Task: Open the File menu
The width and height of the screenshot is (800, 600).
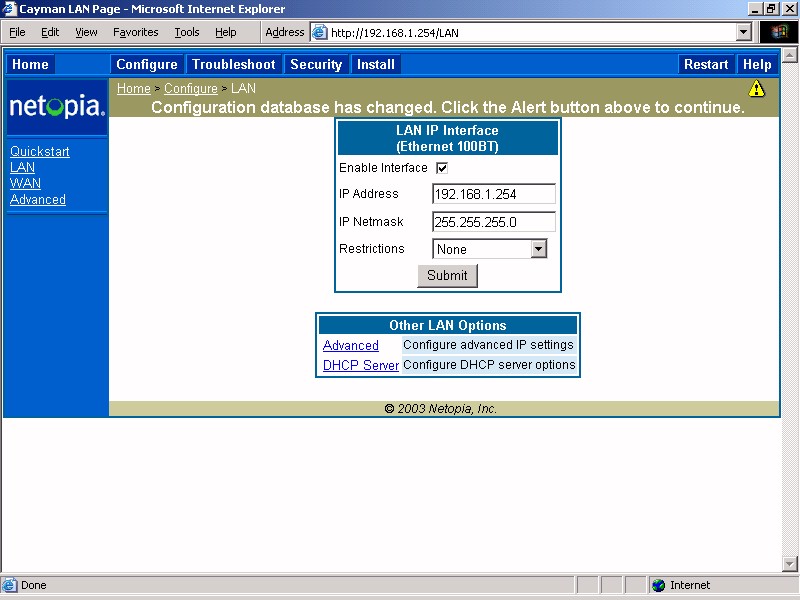Action: (17, 33)
